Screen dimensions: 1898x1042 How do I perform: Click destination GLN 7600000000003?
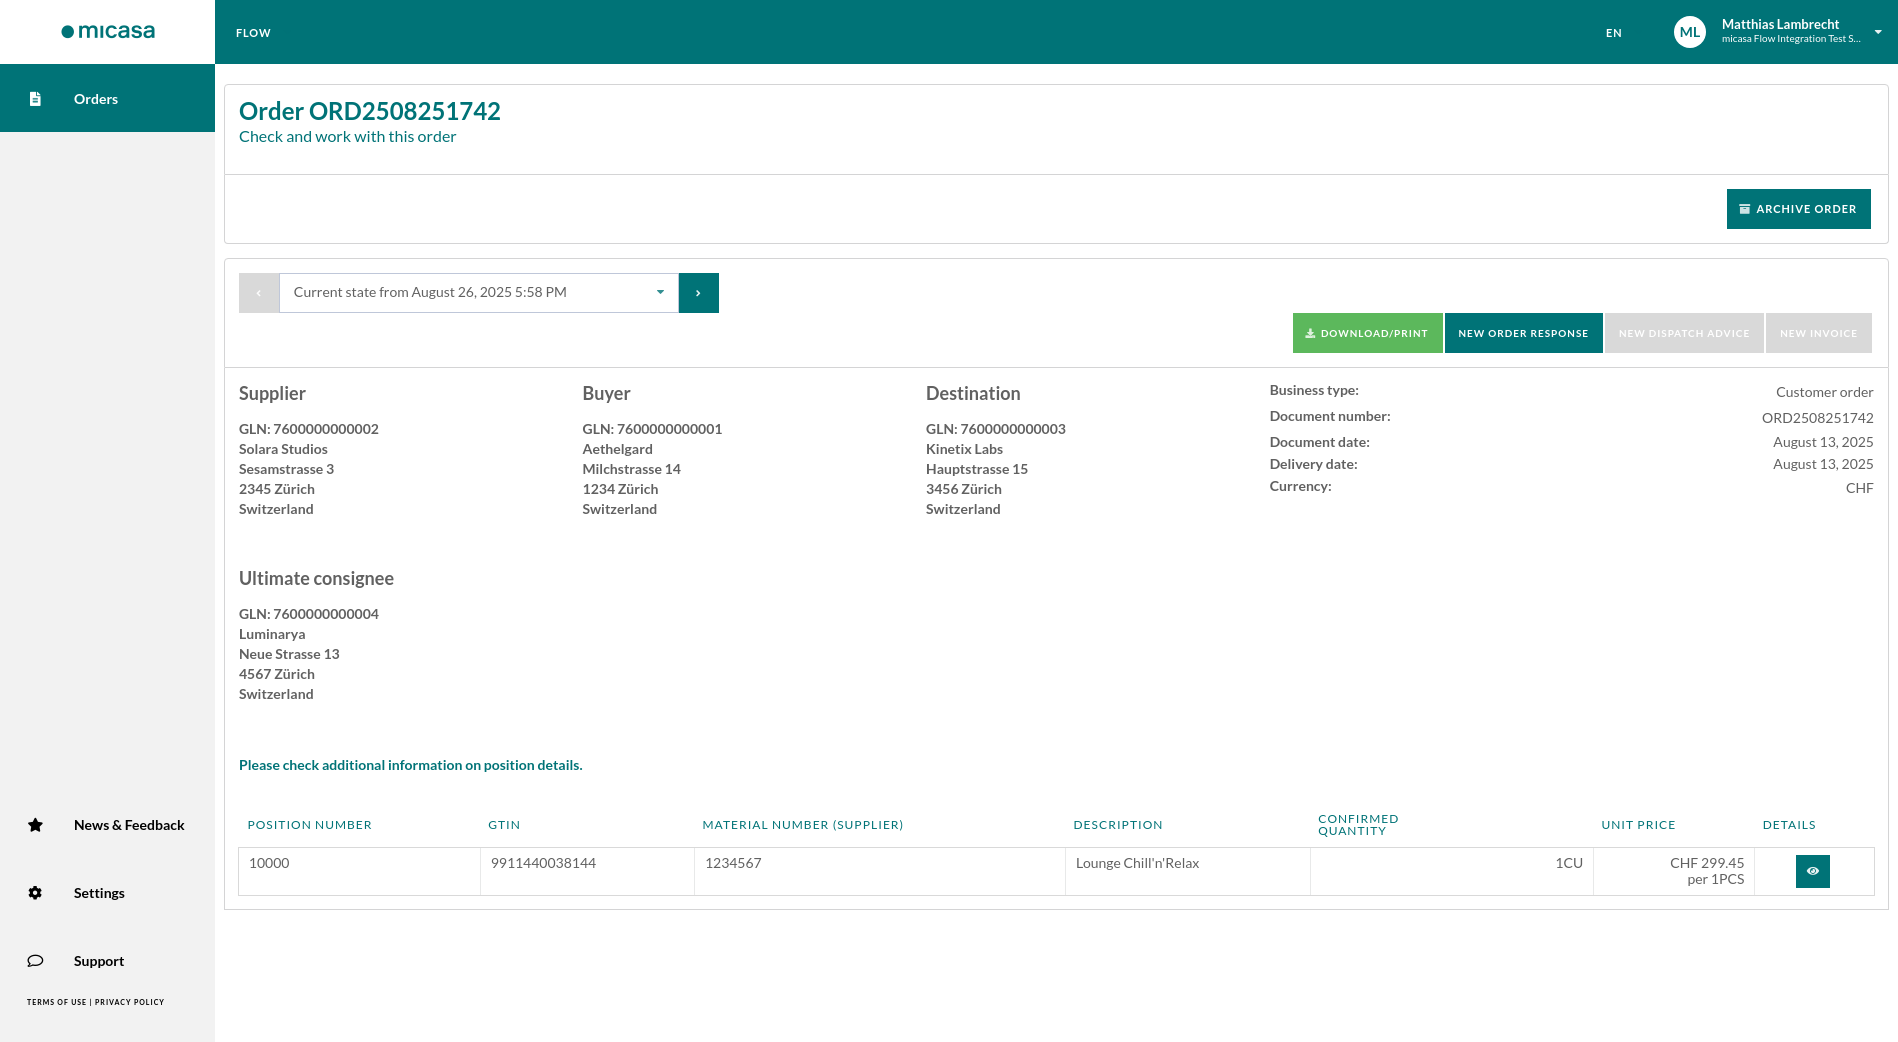[996, 429]
